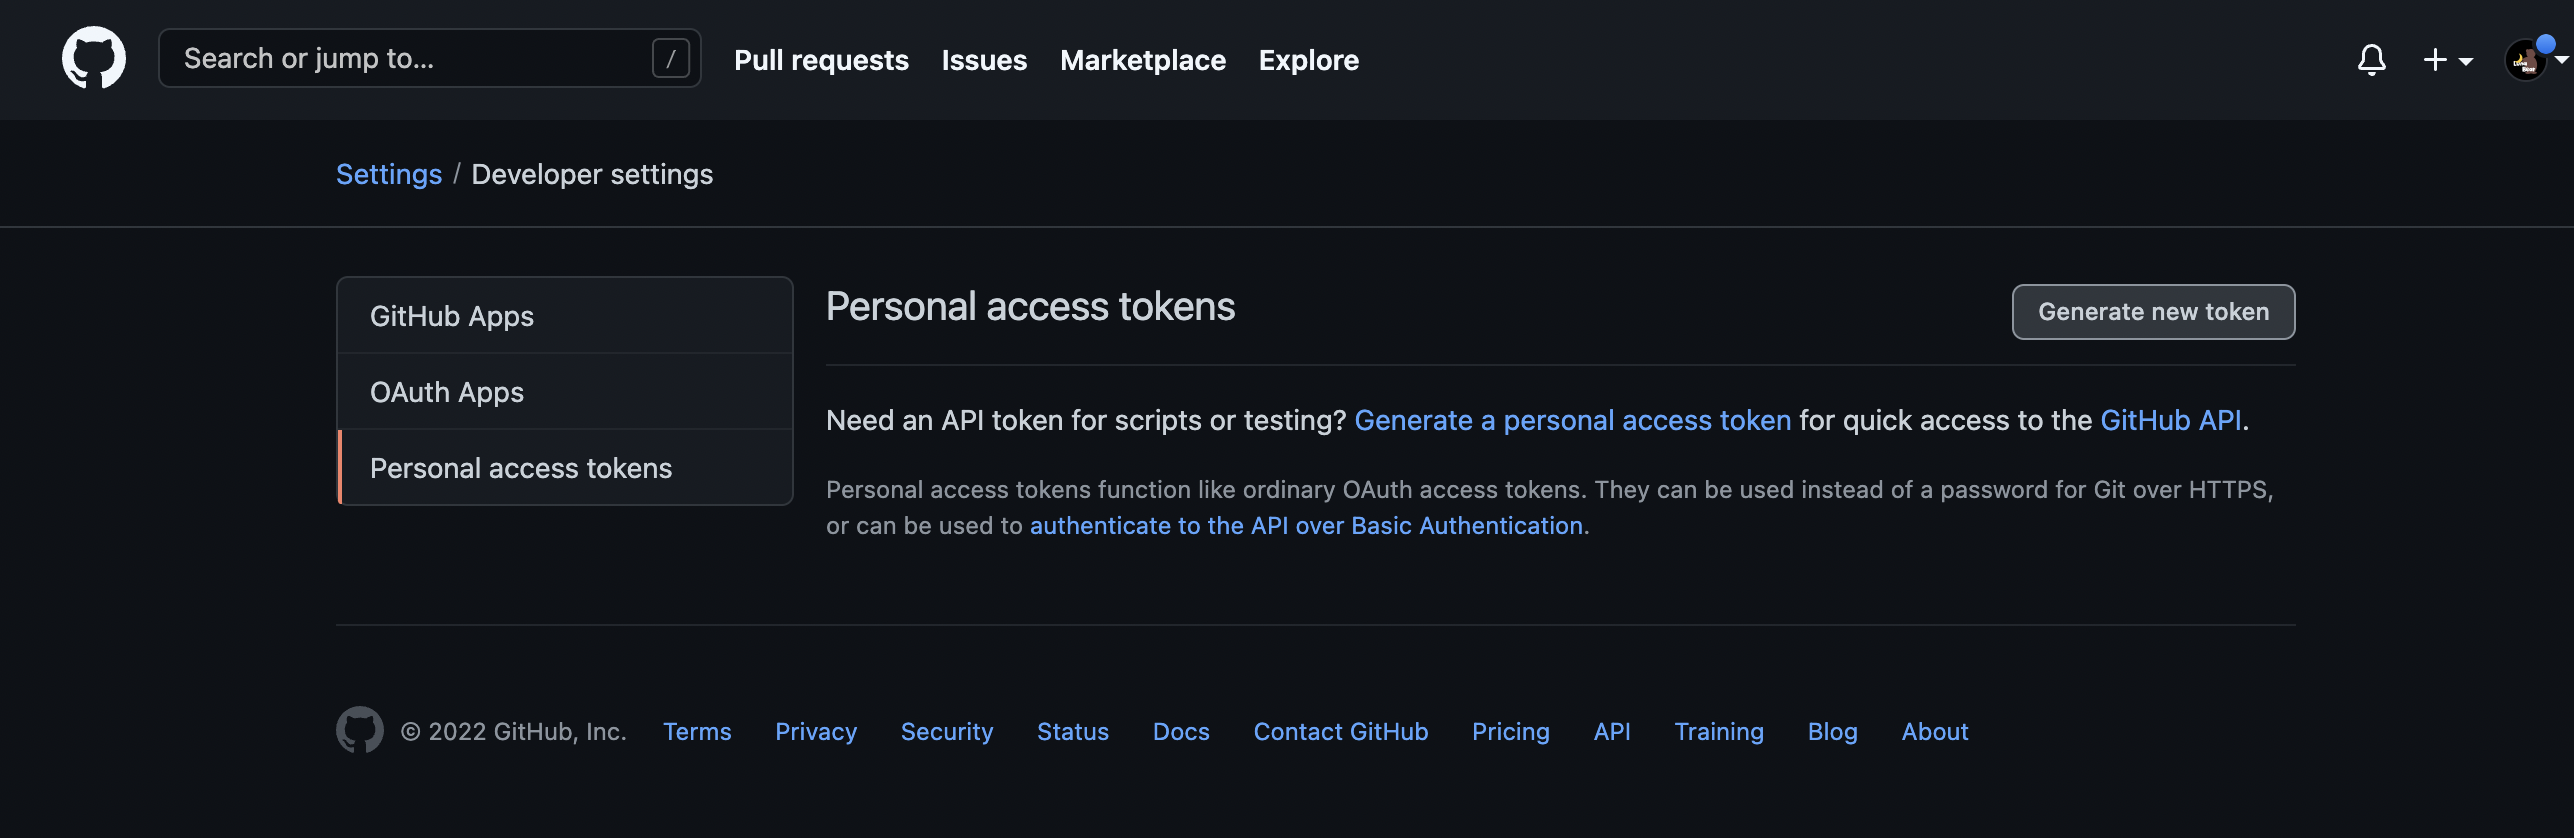Focus the Search or jump to field

click(x=429, y=58)
